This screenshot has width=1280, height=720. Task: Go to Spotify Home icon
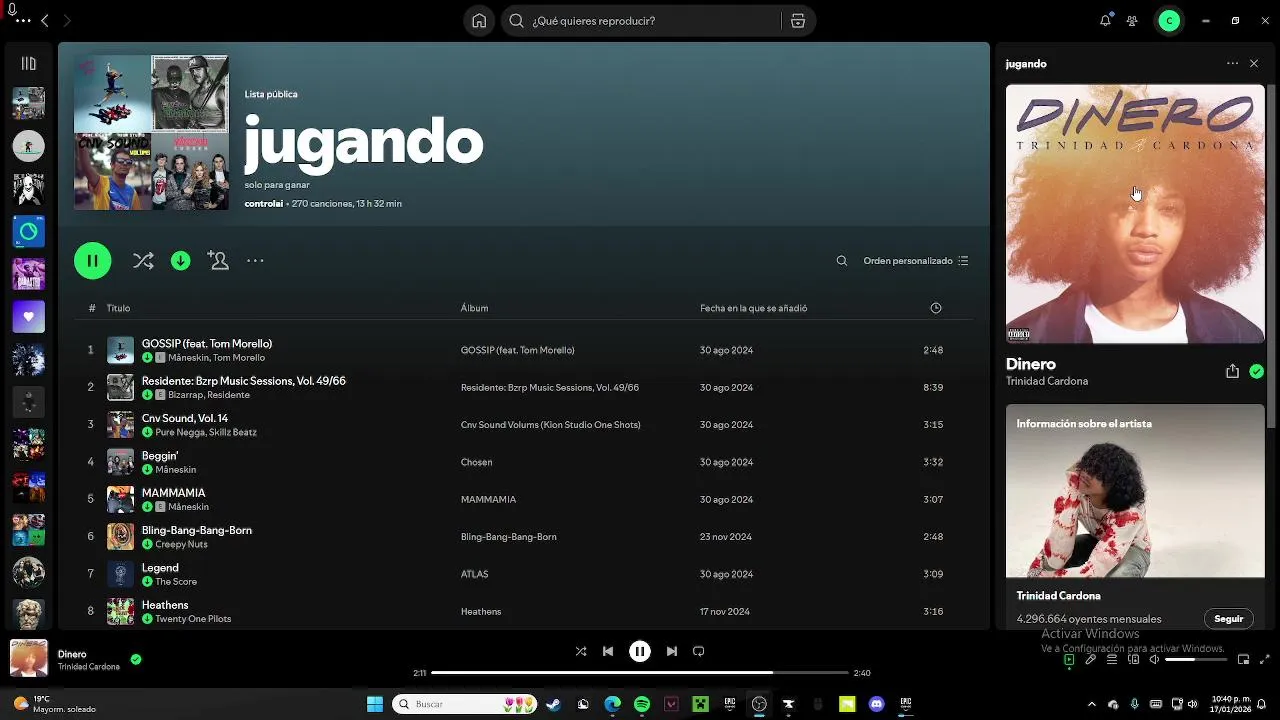479,21
